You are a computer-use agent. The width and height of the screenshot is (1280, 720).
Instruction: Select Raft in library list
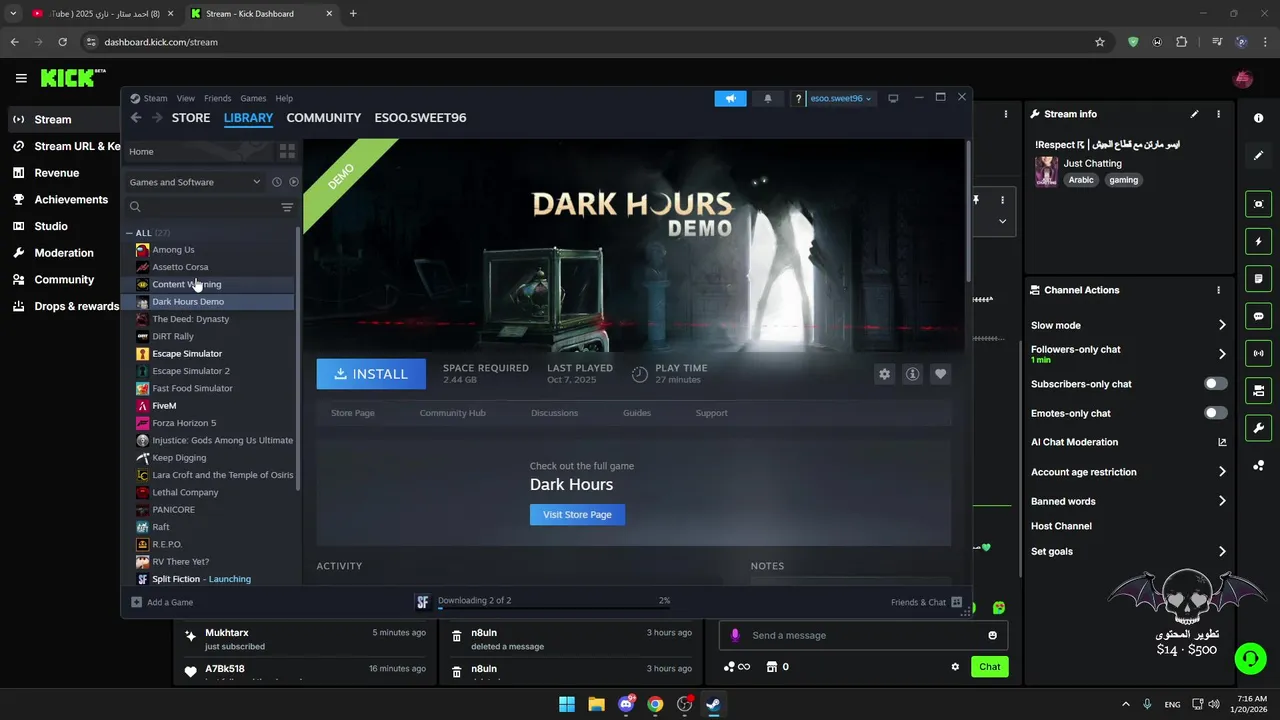[x=161, y=527]
